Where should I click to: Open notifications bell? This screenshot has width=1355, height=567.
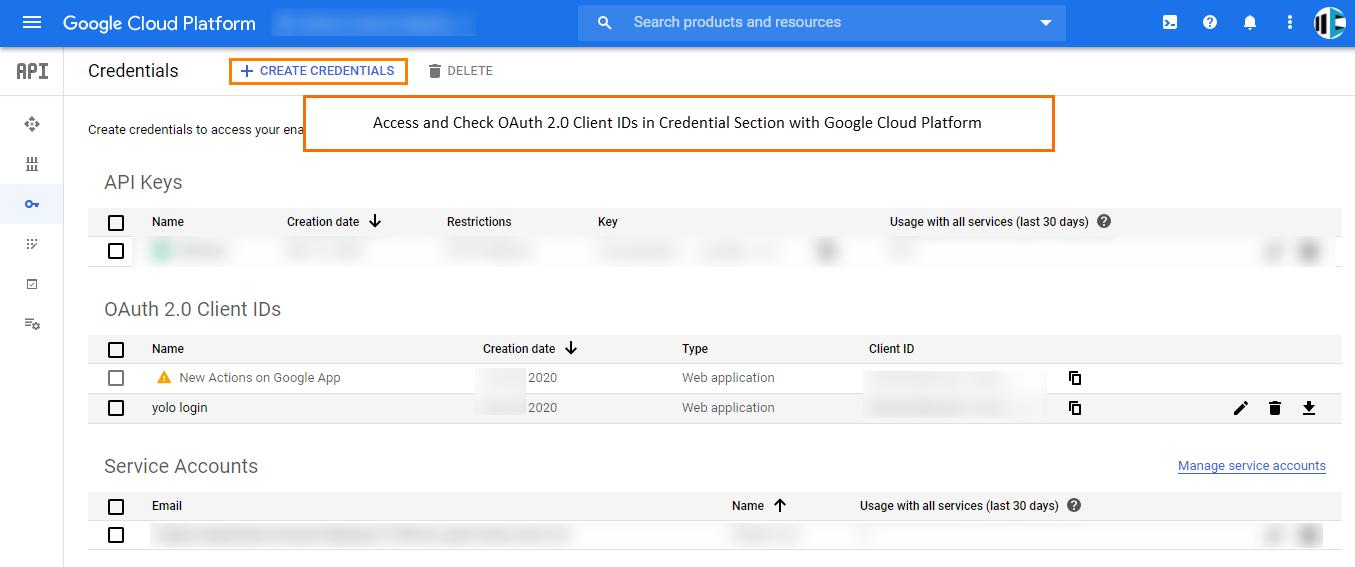click(x=1250, y=22)
